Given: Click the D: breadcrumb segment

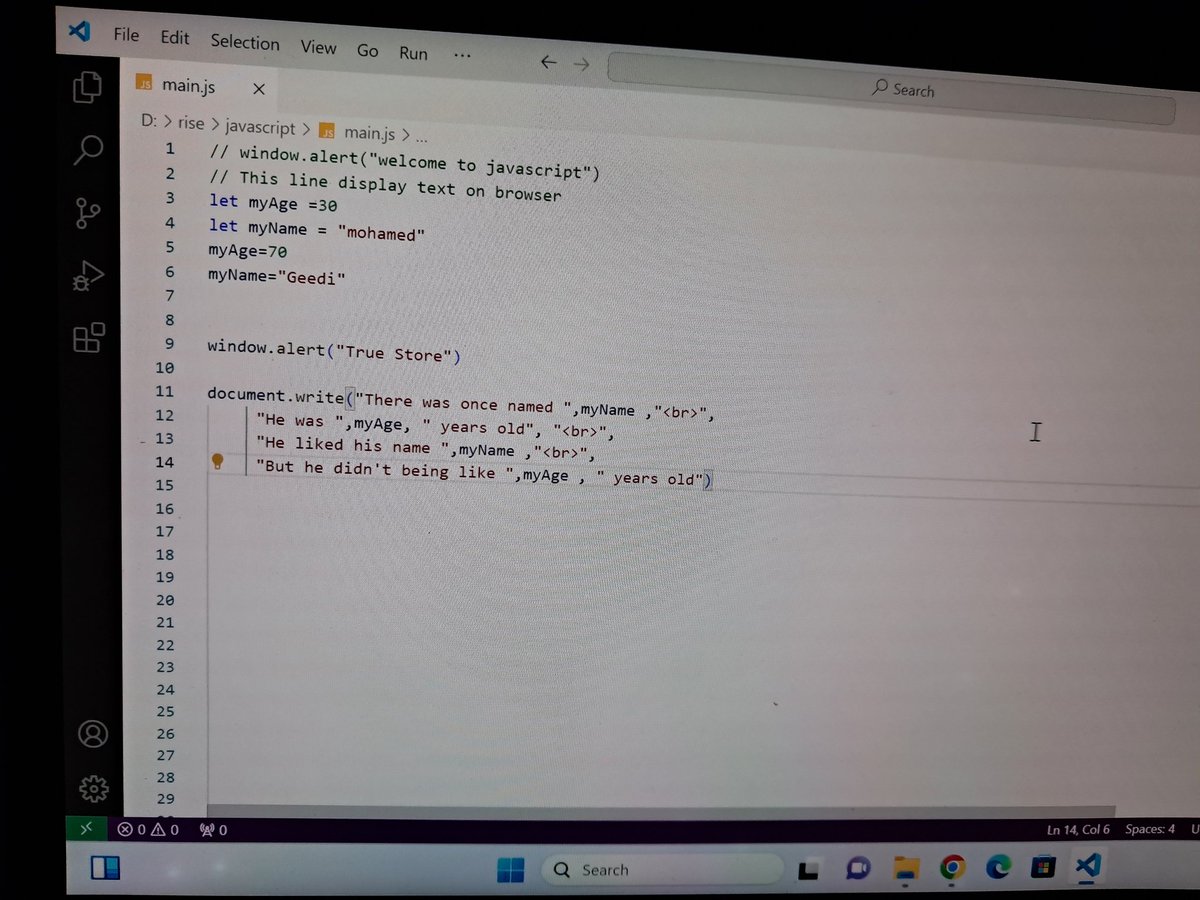Looking at the screenshot, I should (x=149, y=122).
